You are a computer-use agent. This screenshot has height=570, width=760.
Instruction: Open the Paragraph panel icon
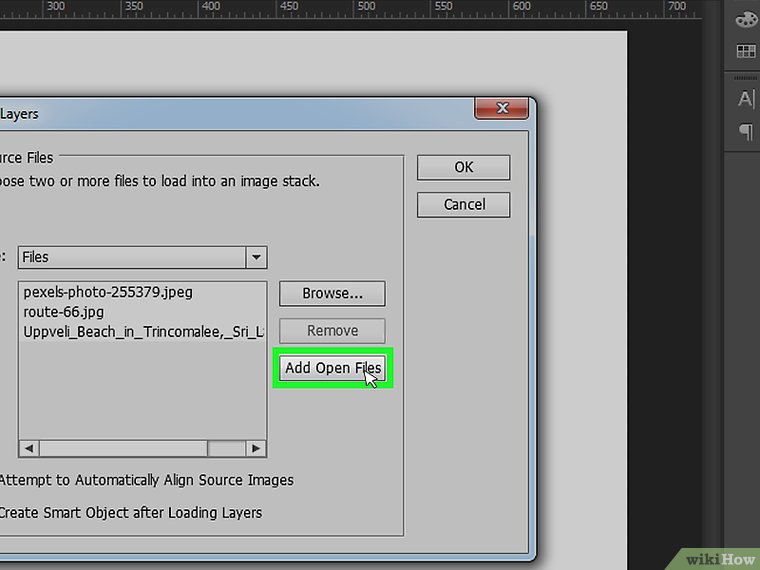coord(745,132)
